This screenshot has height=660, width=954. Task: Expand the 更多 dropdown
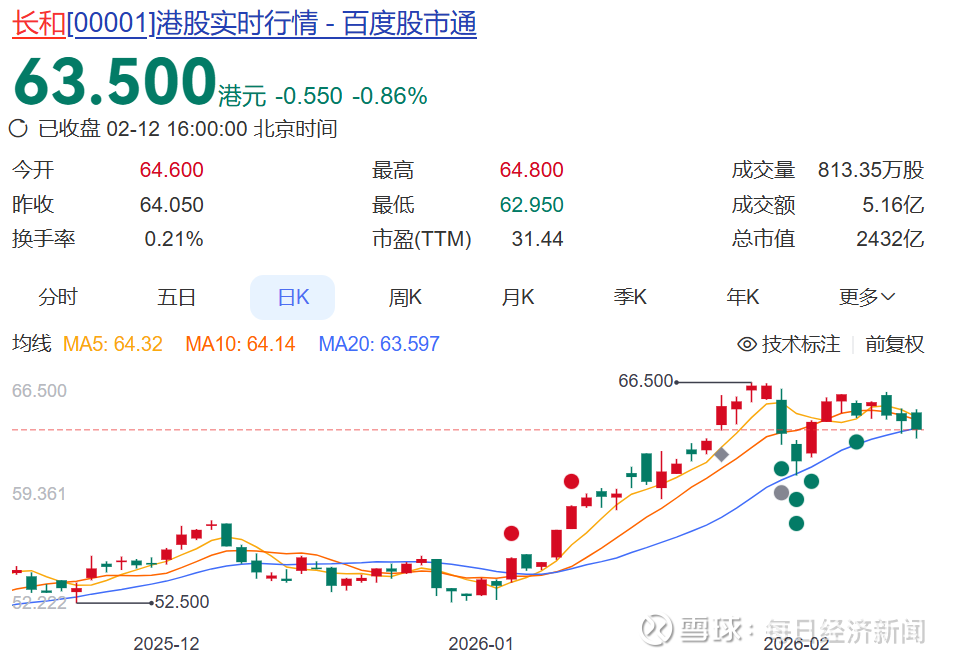pos(867,297)
